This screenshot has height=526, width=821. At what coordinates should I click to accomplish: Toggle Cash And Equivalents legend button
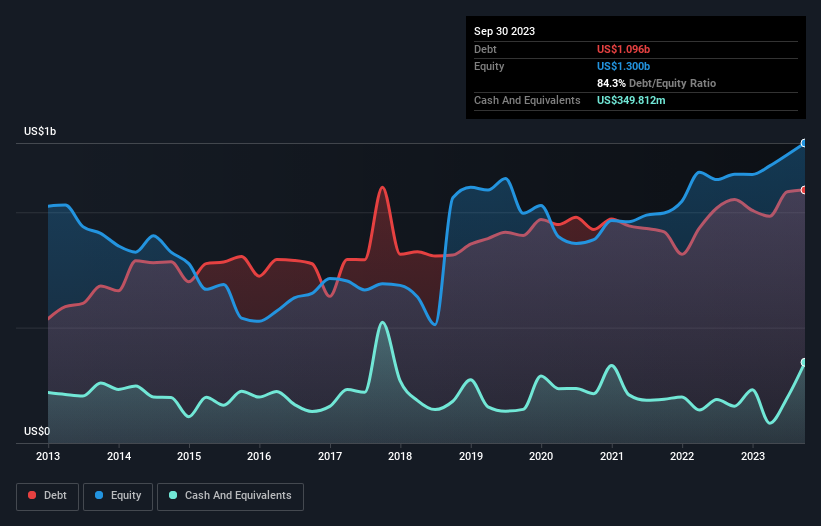click(x=230, y=496)
